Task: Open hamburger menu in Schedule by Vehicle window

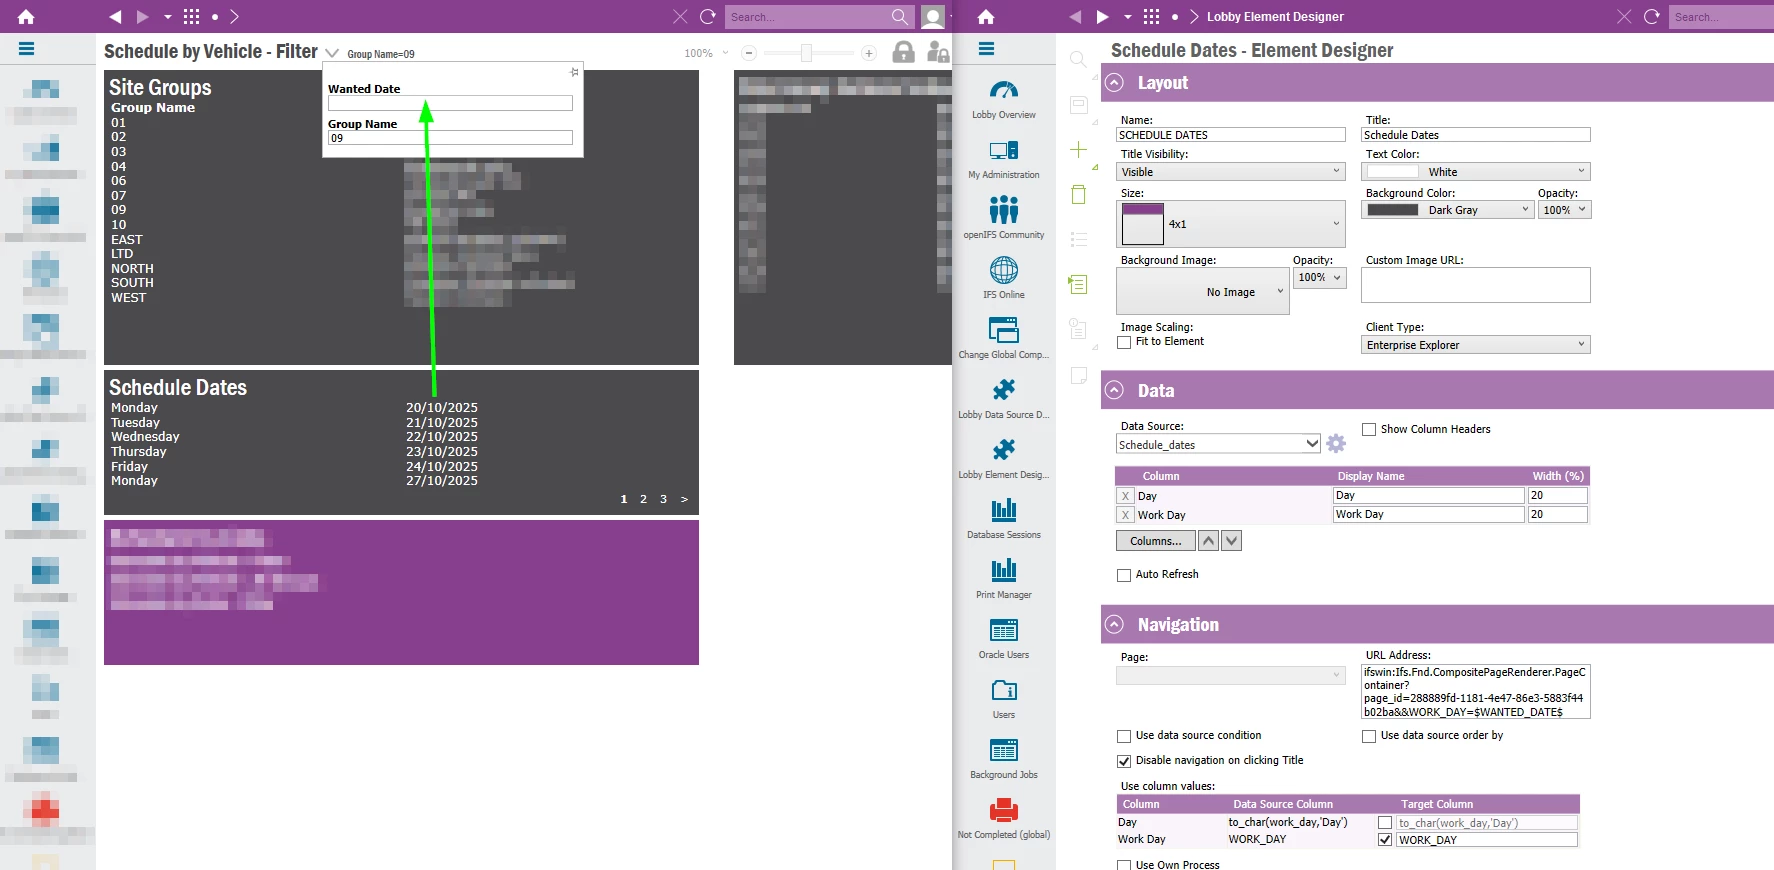Action: [x=26, y=48]
